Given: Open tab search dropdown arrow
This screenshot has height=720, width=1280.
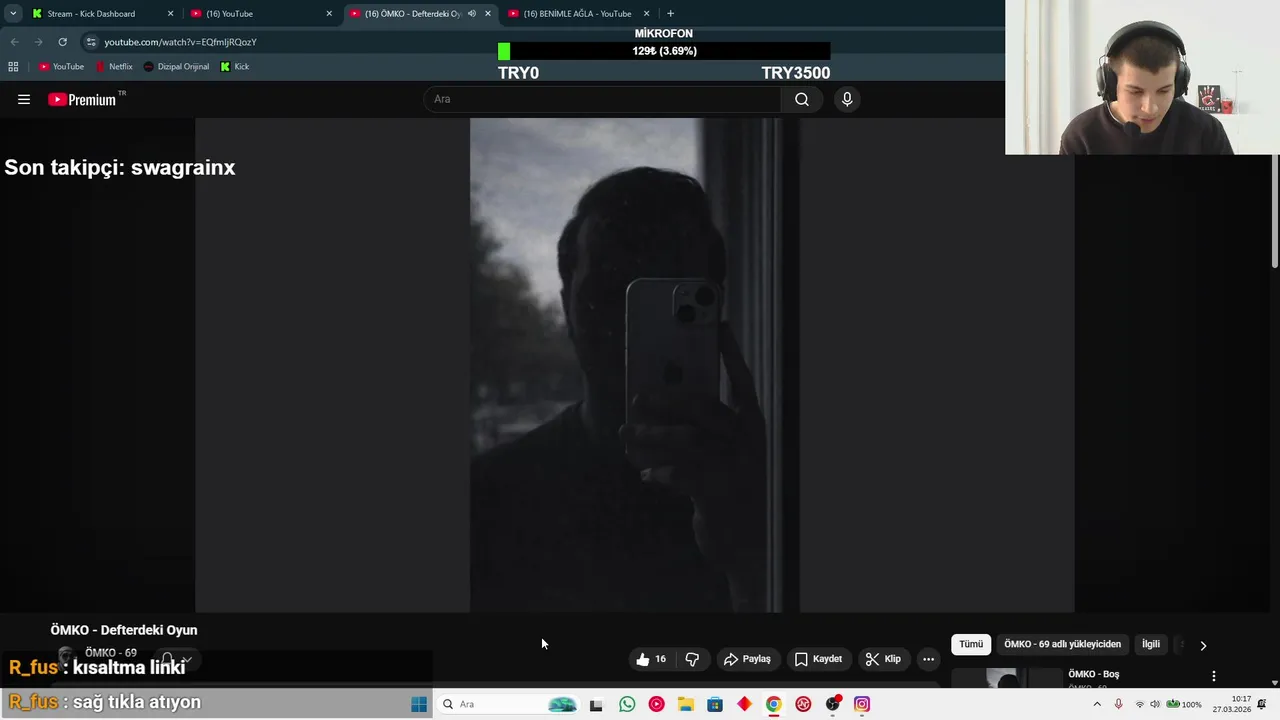Looking at the screenshot, I should (x=13, y=14).
